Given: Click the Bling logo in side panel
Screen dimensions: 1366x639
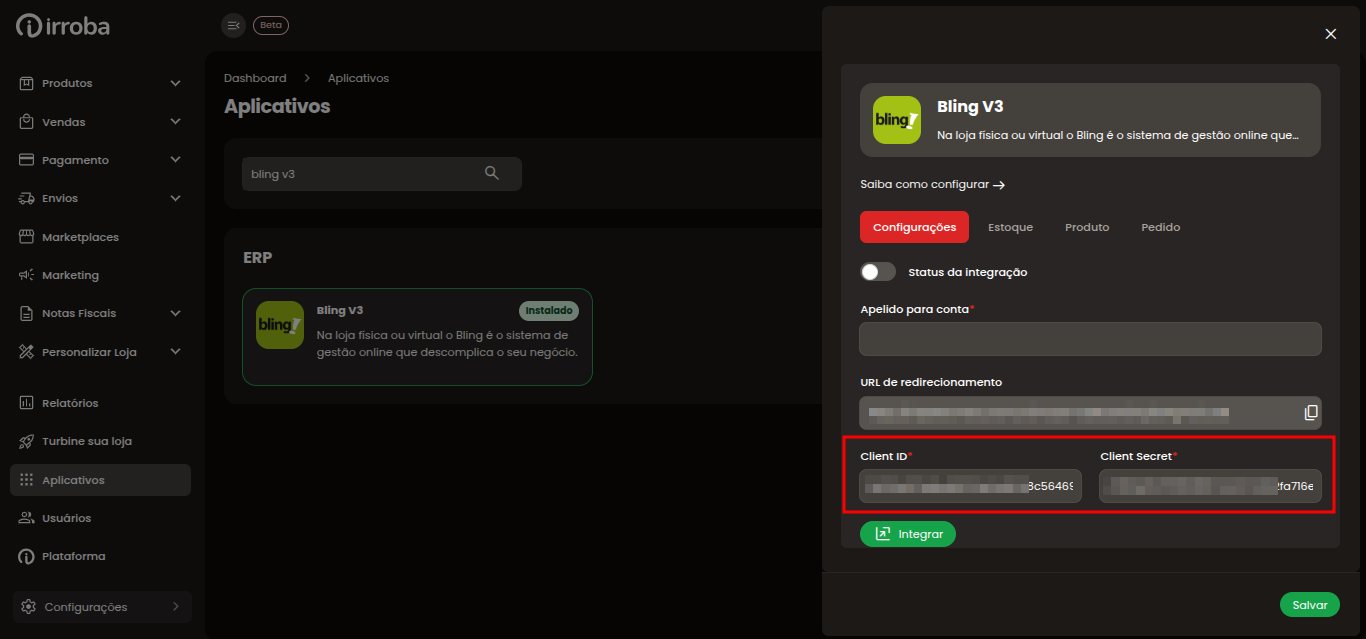Looking at the screenshot, I should [x=897, y=120].
